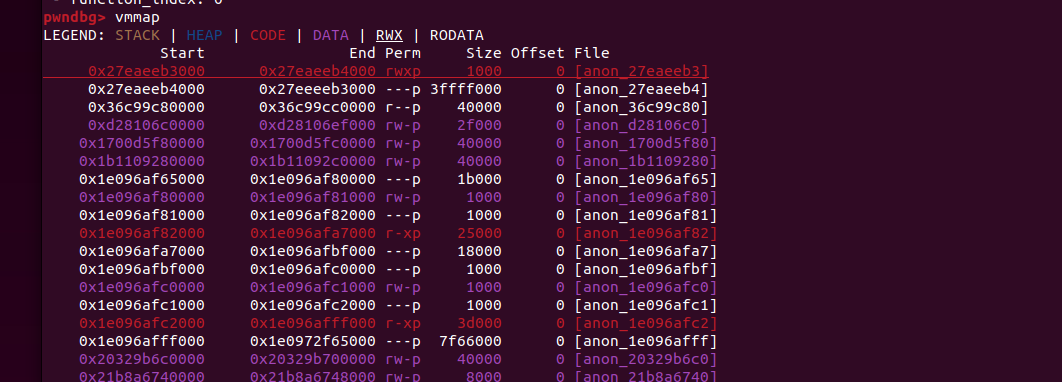The width and height of the screenshot is (1062, 382).
Task: Click file name [anon_20329b6c0]
Action: coord(645,359)
